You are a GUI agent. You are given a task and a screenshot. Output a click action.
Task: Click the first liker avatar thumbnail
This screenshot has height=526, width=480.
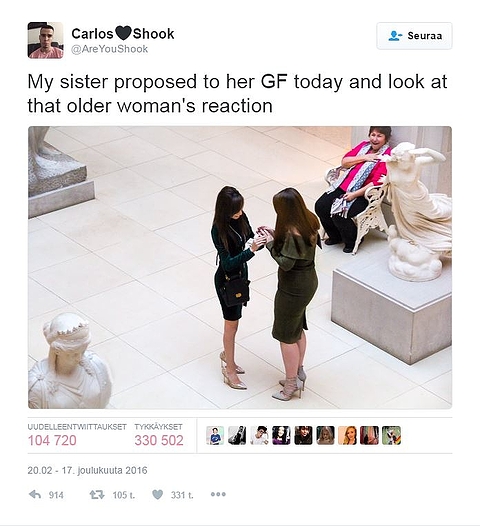(x=215, y=435)
